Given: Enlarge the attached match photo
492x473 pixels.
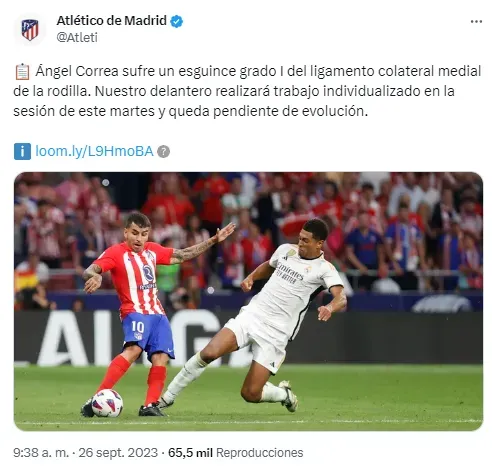Looking at the screenshot, I should click(248, 301).
